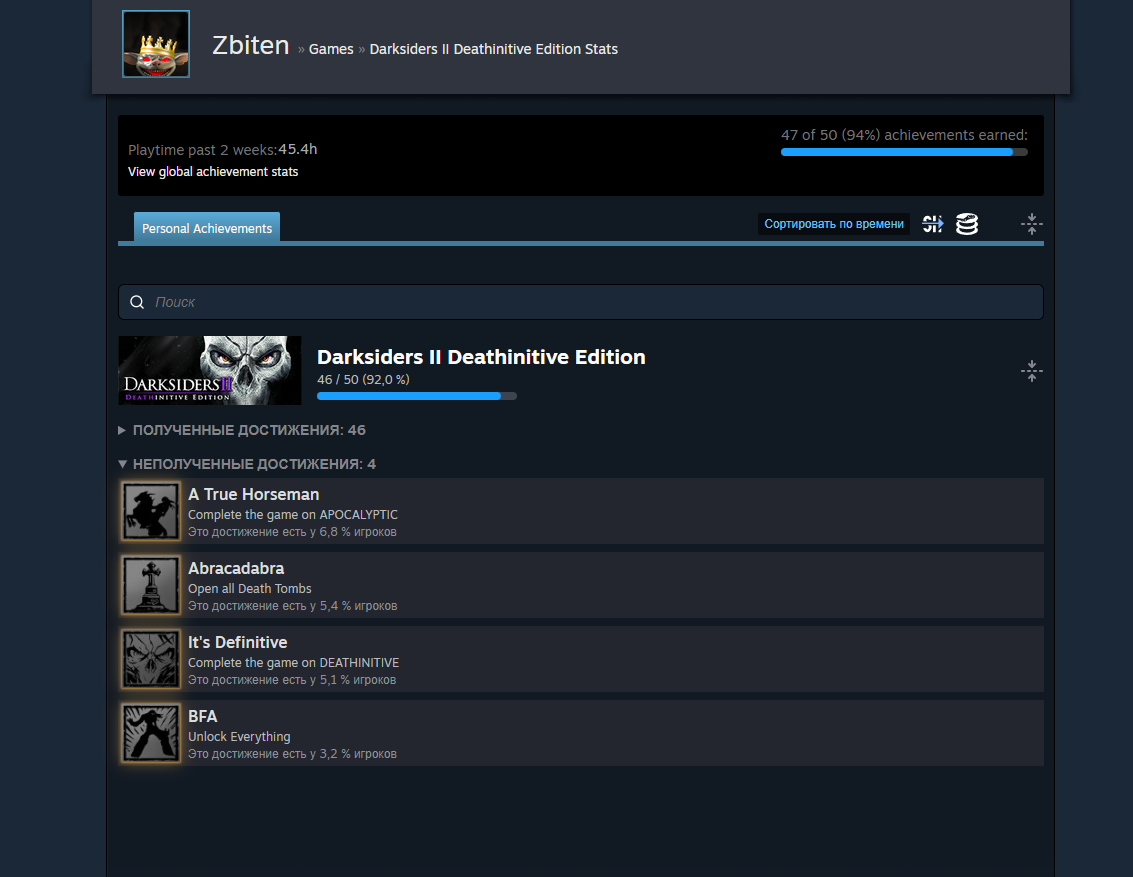Click the 3,2 % players stat line
The height and width of the screenshot is (877, 1133).
(293, 754)
